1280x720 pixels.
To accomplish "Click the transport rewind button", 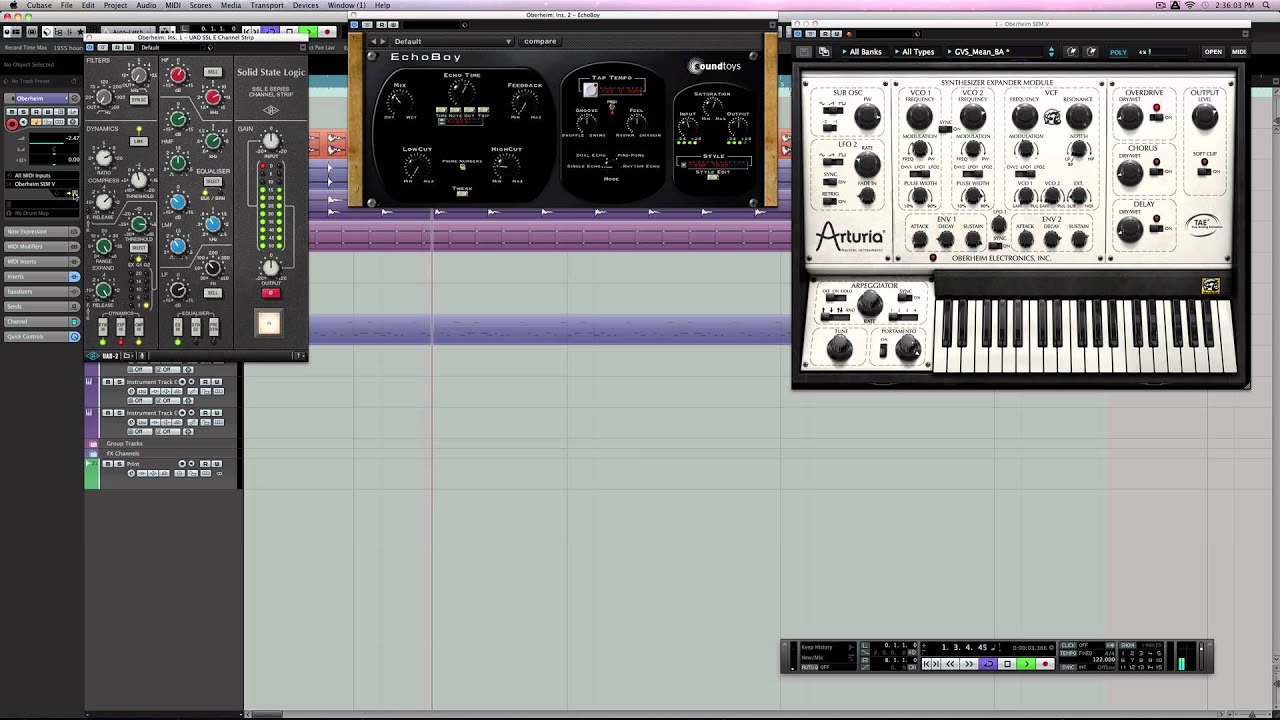I will click(950, 664).
